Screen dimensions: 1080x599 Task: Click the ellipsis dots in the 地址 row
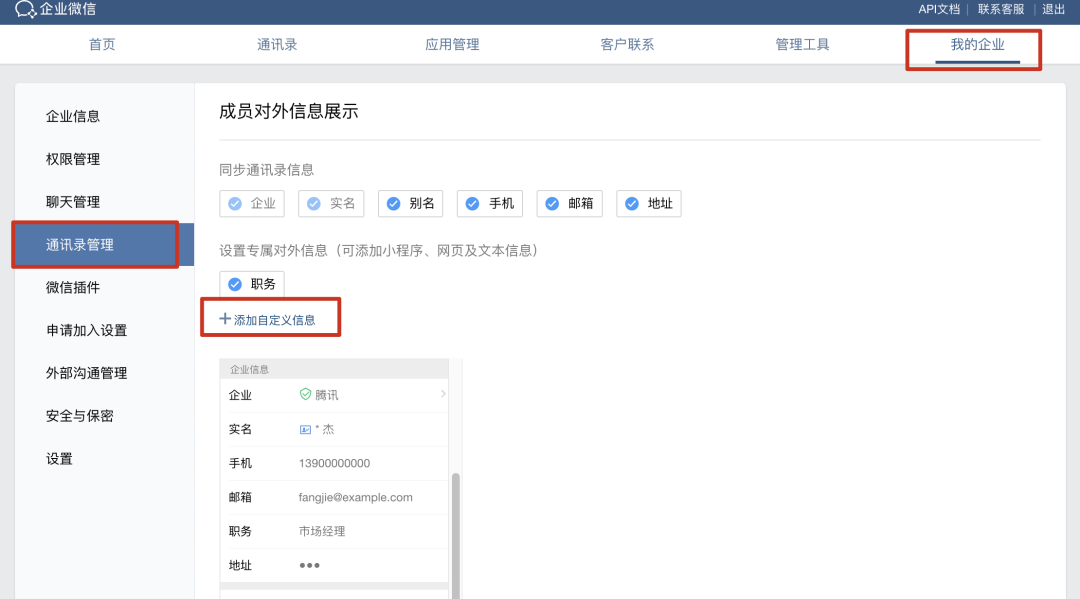310,565
